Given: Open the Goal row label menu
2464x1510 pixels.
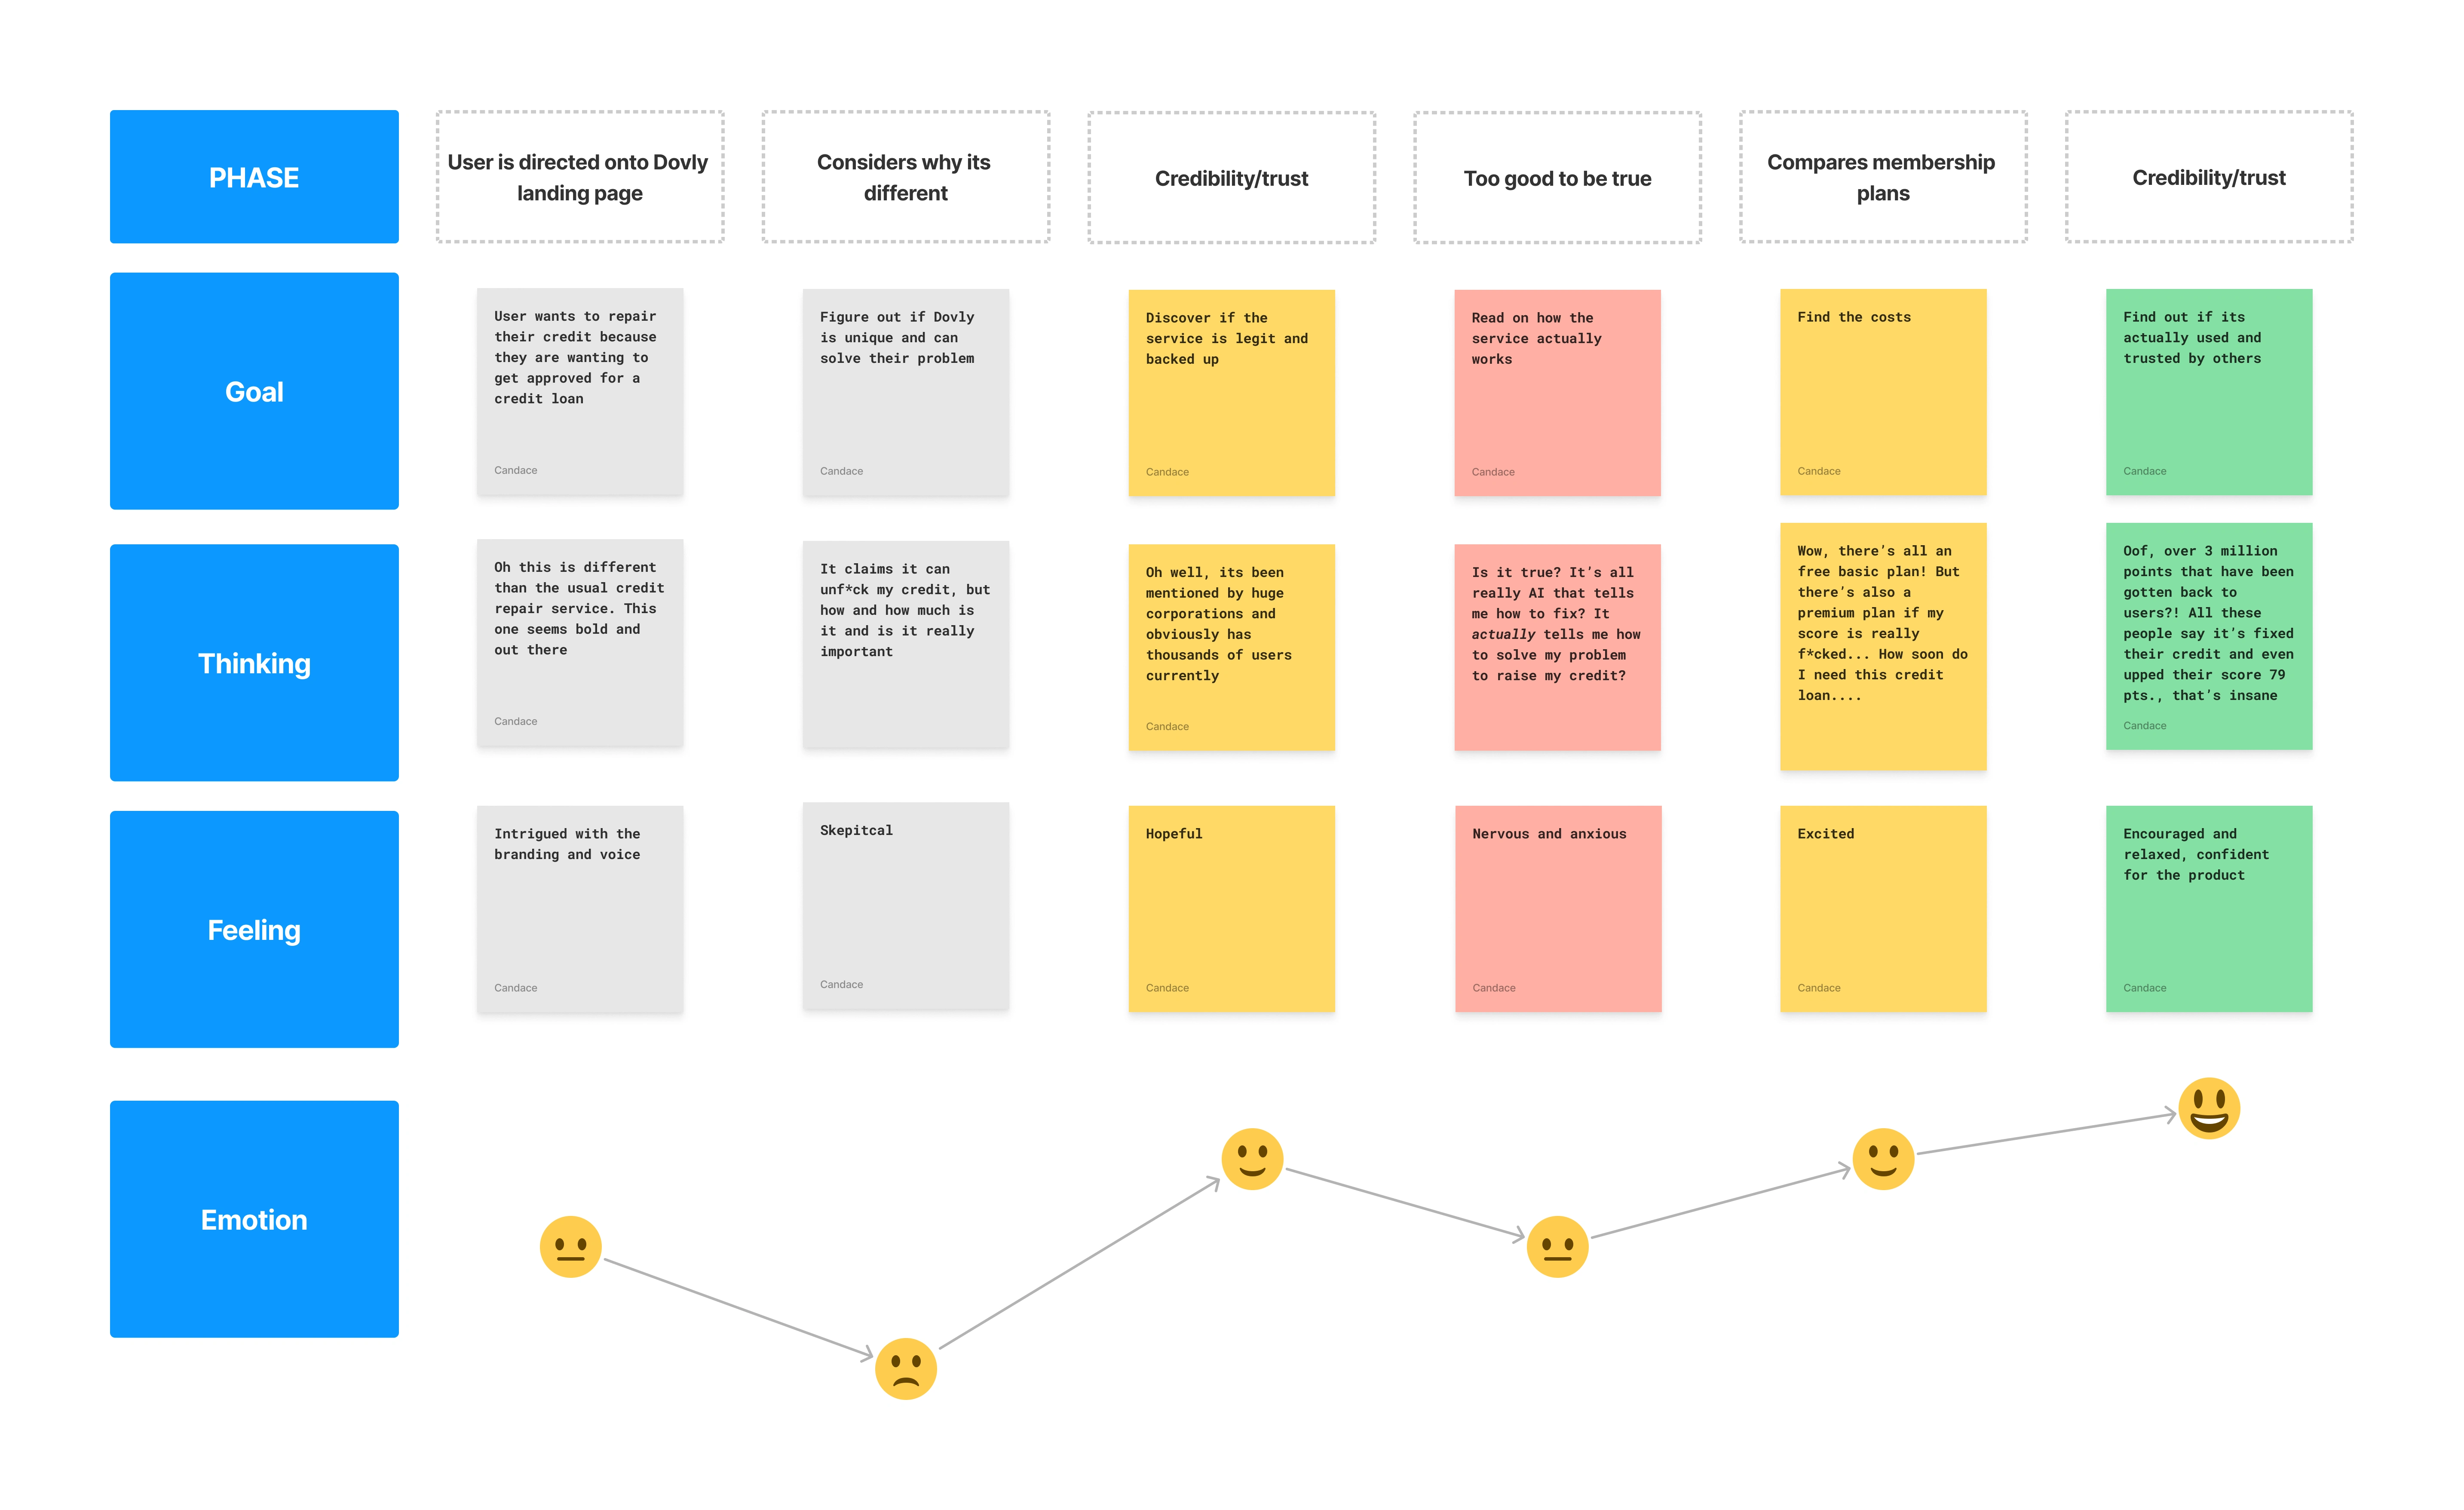Looking at the screenshot, I should coord(254,391).
